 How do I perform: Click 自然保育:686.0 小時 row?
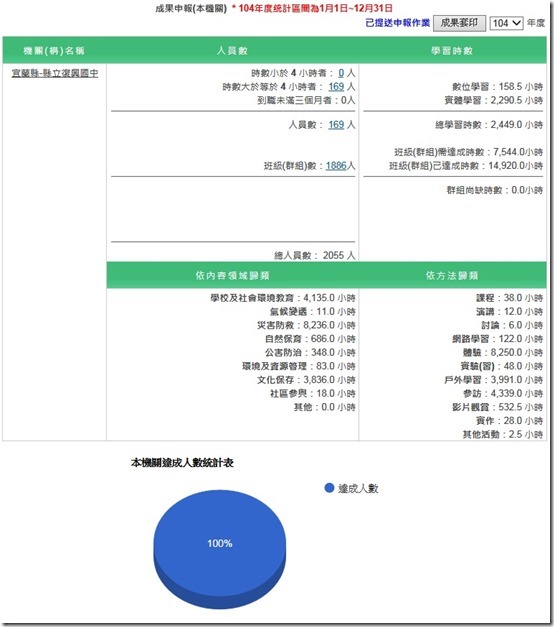[x=310, y=339]
